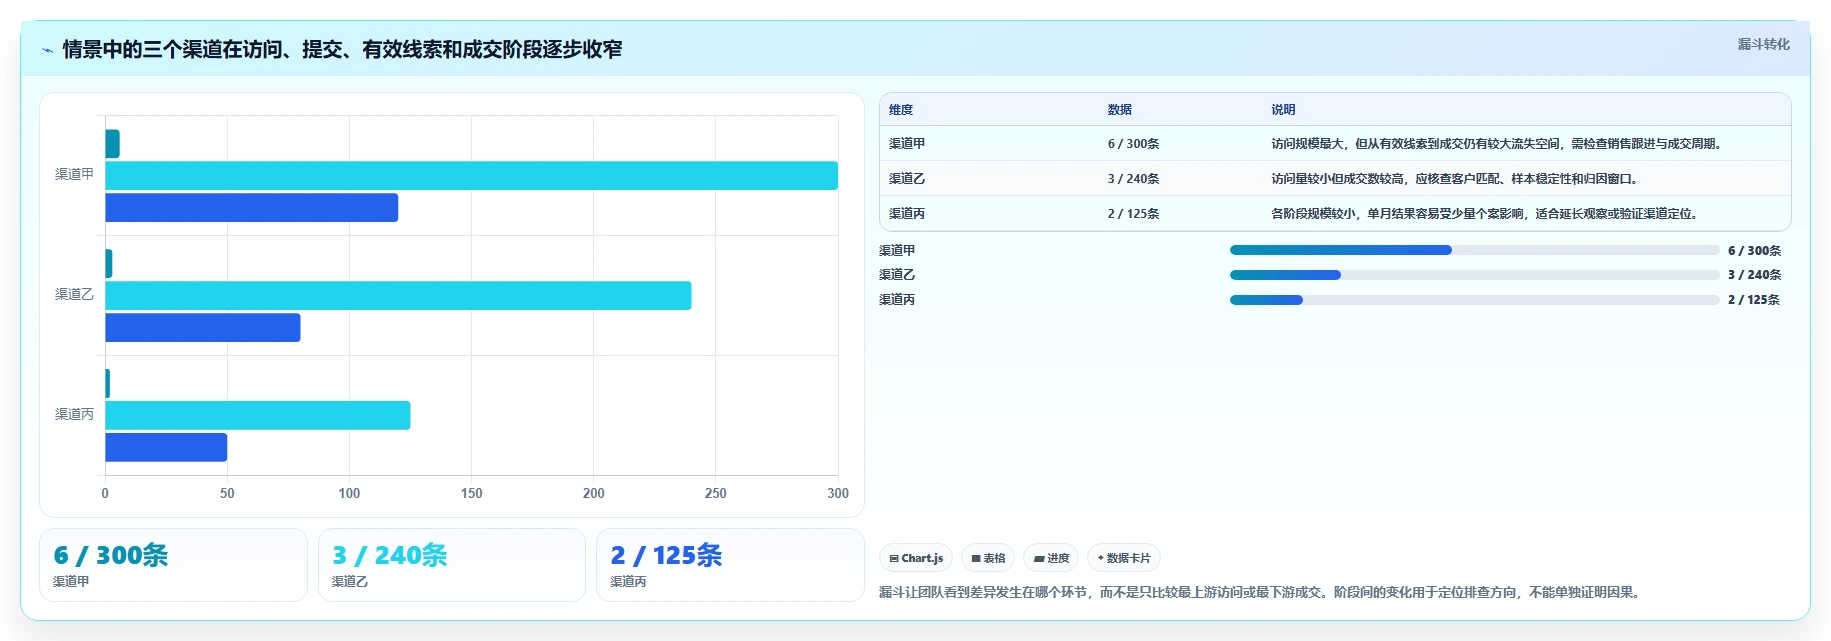Screen dimensions: 1831x641
Task: Click the small icon before the header title
Action: pyautogui.click(x=47, y=50)
